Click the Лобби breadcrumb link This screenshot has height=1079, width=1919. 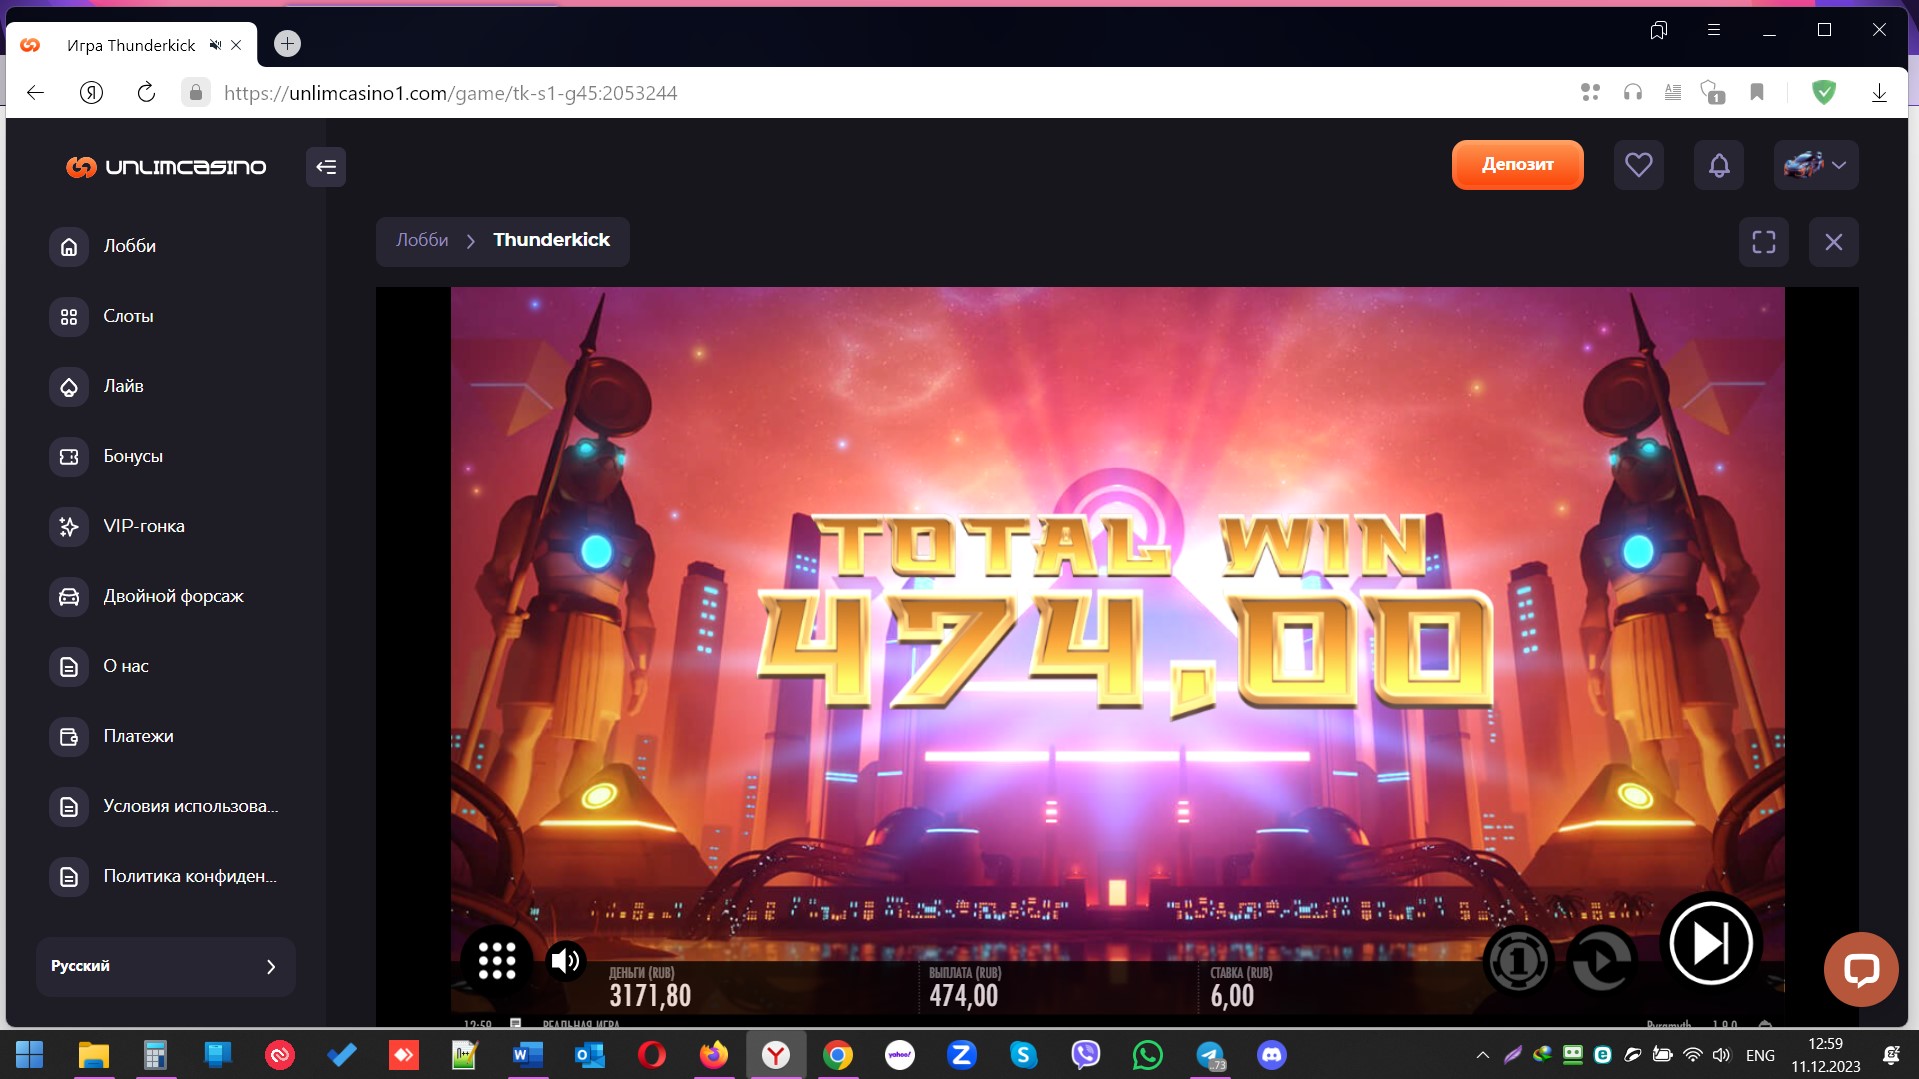(422, 240)
